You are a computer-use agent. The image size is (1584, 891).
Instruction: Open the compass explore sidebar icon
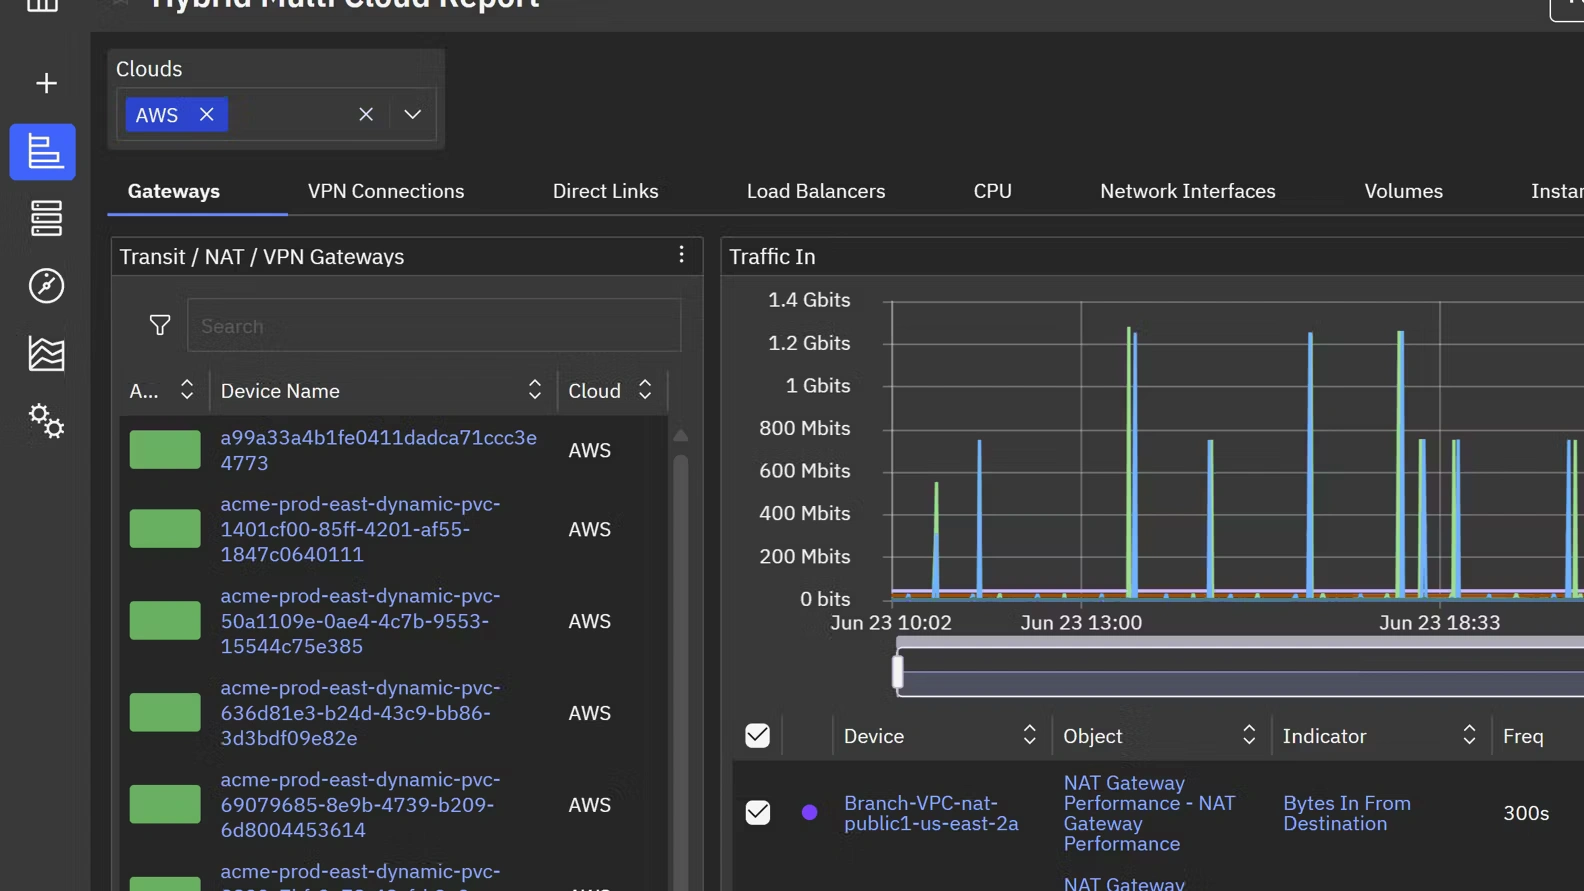46,286
